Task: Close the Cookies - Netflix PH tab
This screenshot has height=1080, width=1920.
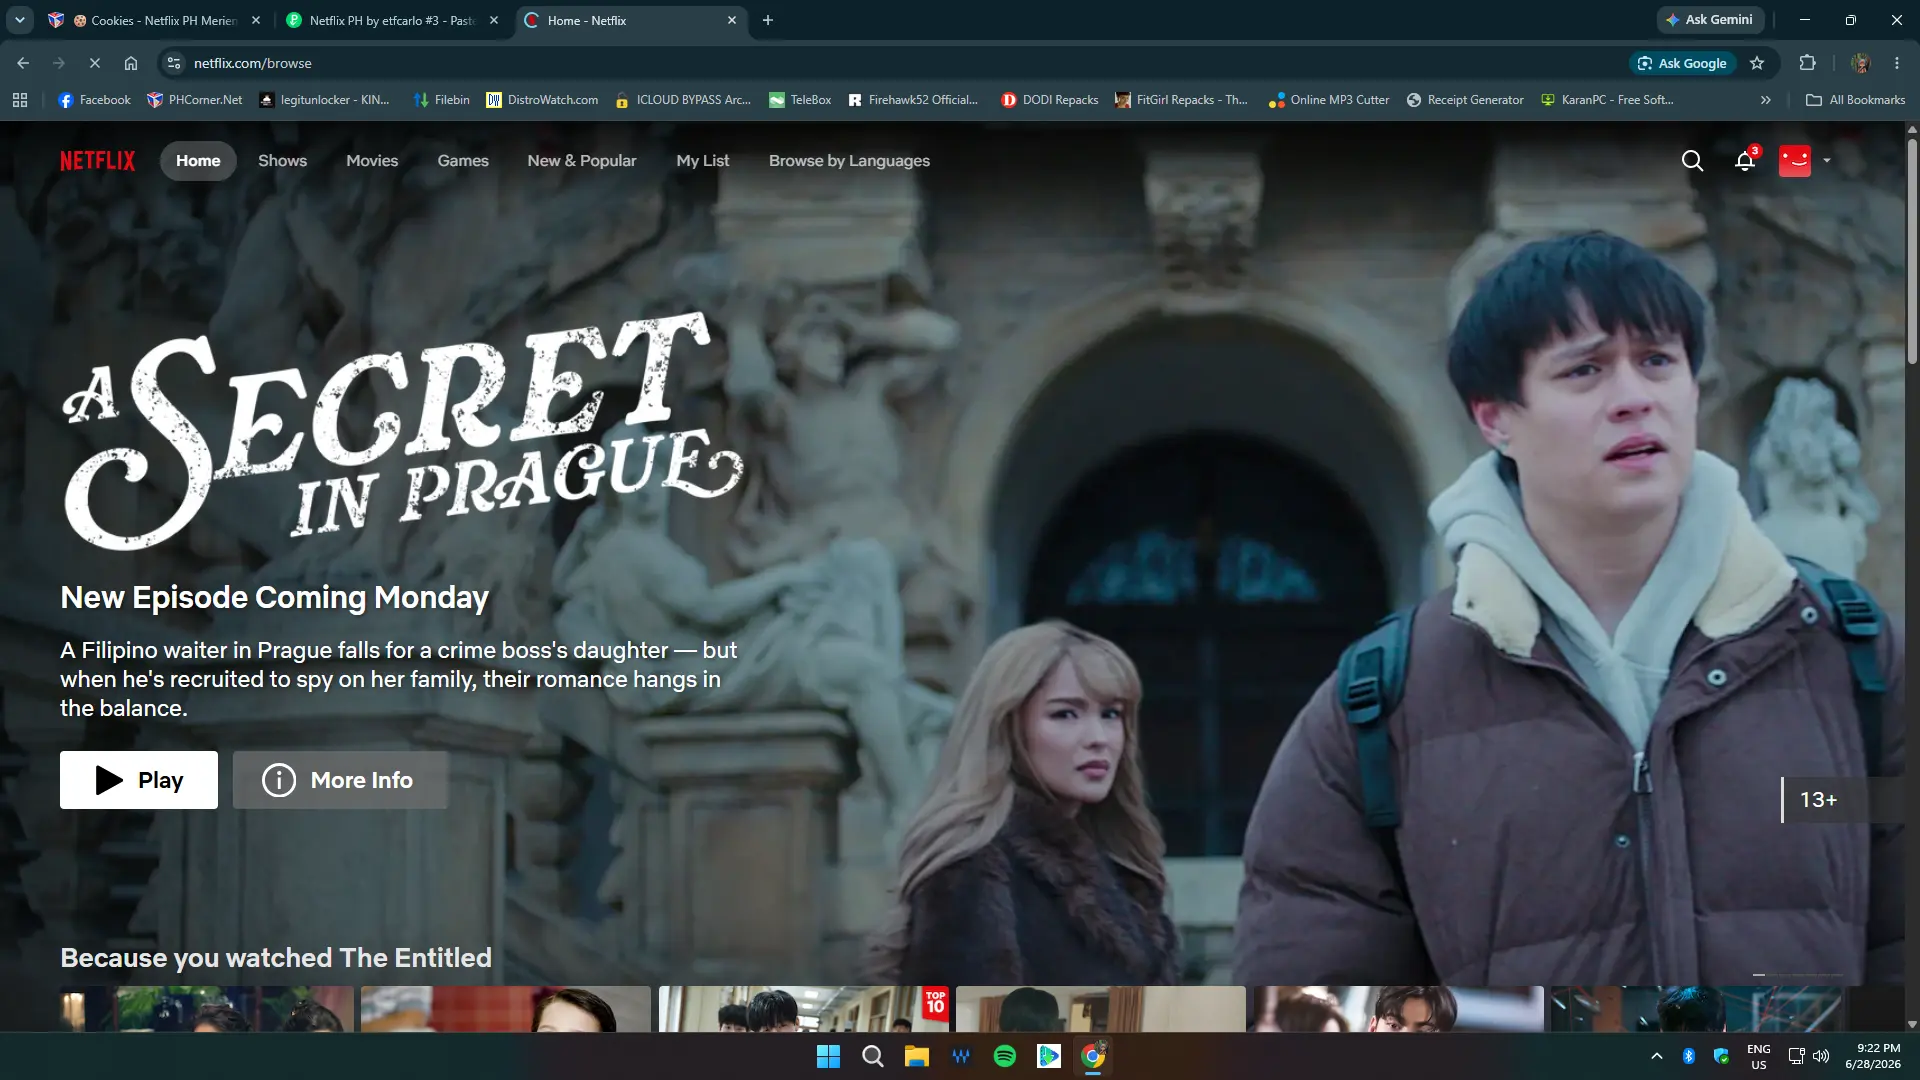Action: click(256, 20)
